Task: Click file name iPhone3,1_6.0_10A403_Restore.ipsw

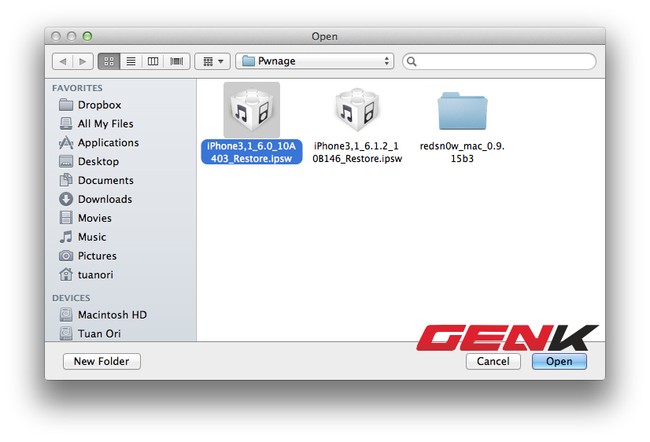Action: (x=252, y=152)
